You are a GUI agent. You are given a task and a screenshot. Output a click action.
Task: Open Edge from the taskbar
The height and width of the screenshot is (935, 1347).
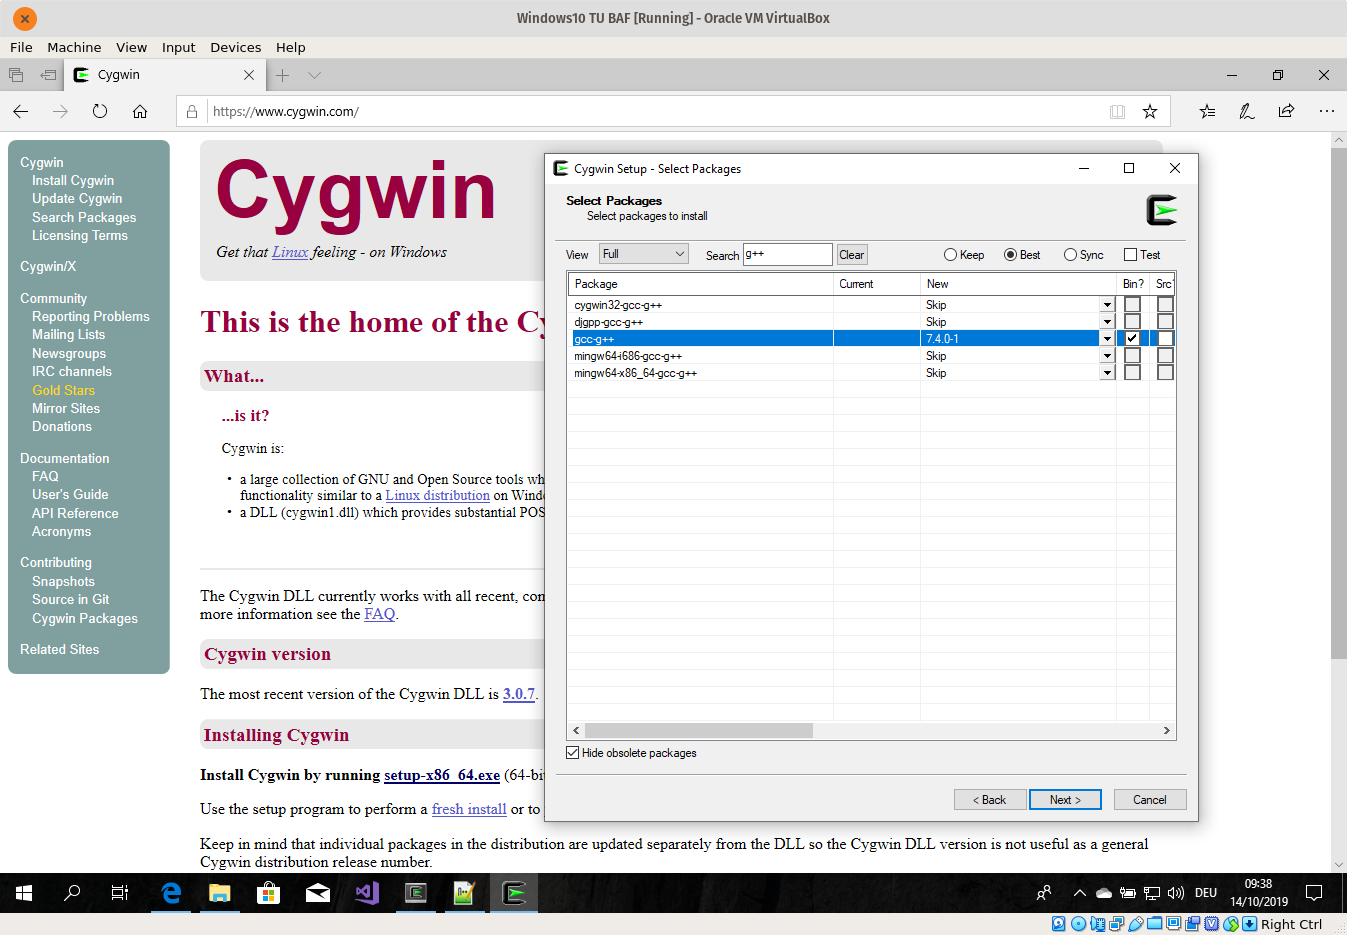click(x=171, y=893)
